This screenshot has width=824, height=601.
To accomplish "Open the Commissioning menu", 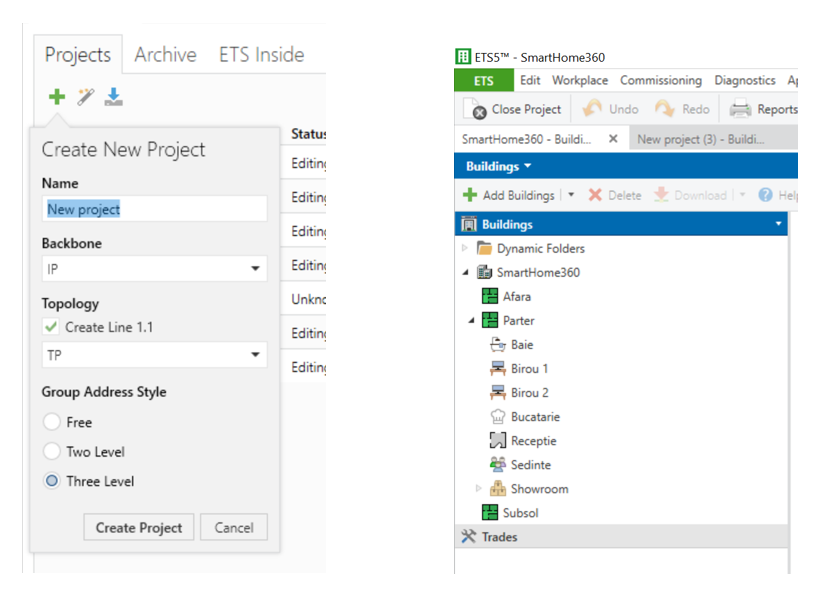I will [x=660, y=80].
